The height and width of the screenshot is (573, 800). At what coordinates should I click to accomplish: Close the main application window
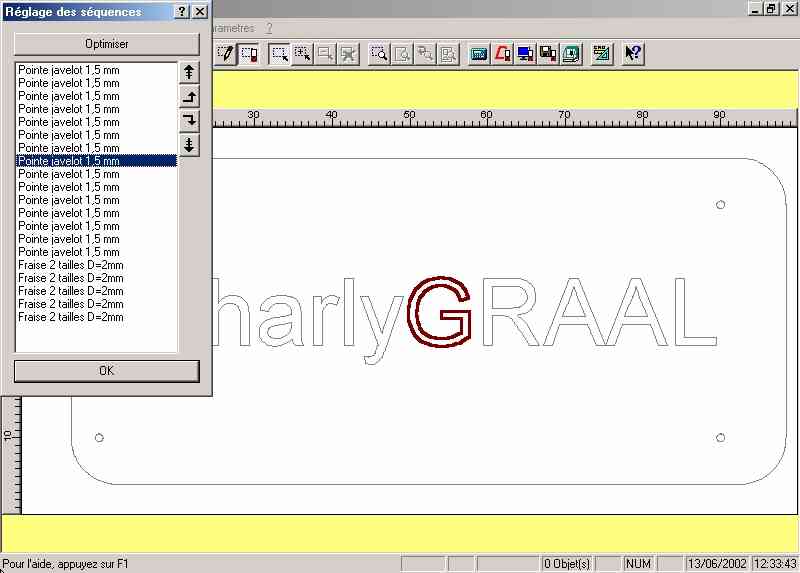point(789,9)
